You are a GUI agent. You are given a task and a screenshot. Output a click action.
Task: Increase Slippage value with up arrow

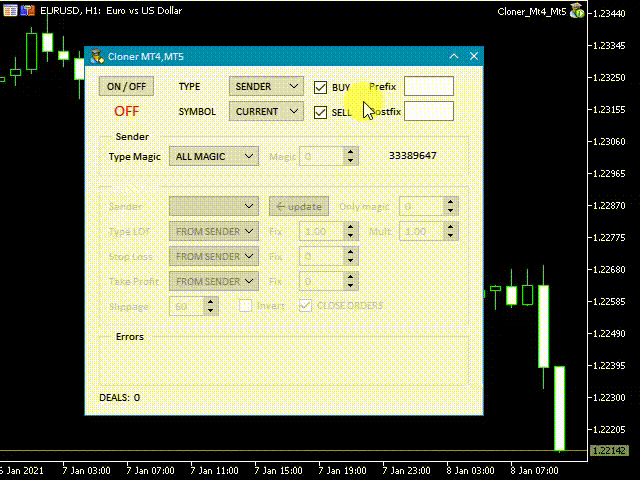pyautogui.click(x=210, y=302)
